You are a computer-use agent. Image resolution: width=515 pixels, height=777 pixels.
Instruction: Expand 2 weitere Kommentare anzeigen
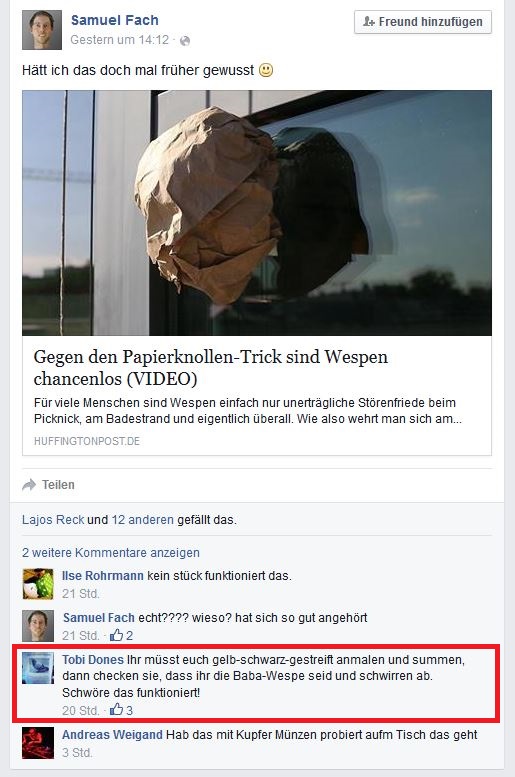[x=111, y=553]
